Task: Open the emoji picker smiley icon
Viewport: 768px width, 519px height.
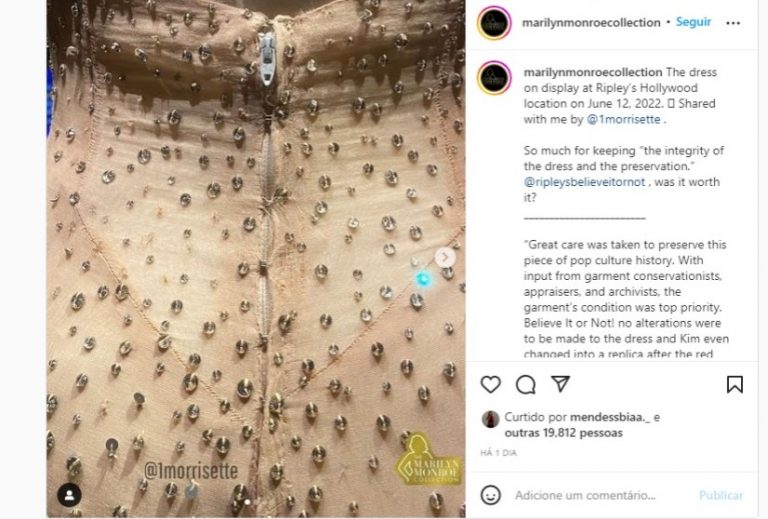Action: pyautogui.click(x=490, y=495)
